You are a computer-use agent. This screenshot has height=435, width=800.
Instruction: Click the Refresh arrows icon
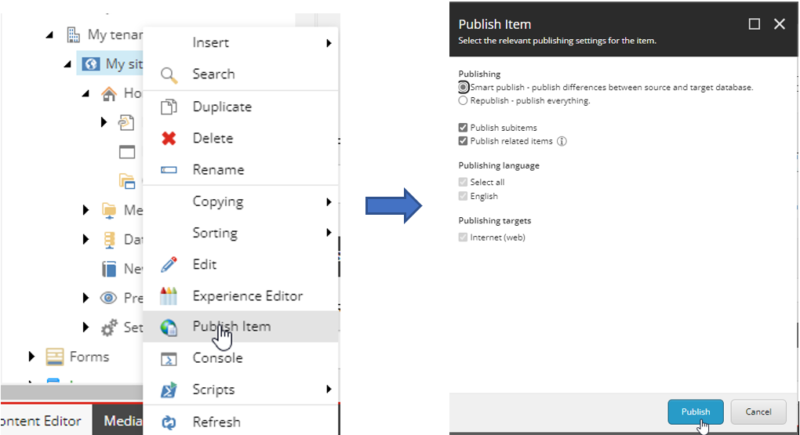click(x=168, y=422)
